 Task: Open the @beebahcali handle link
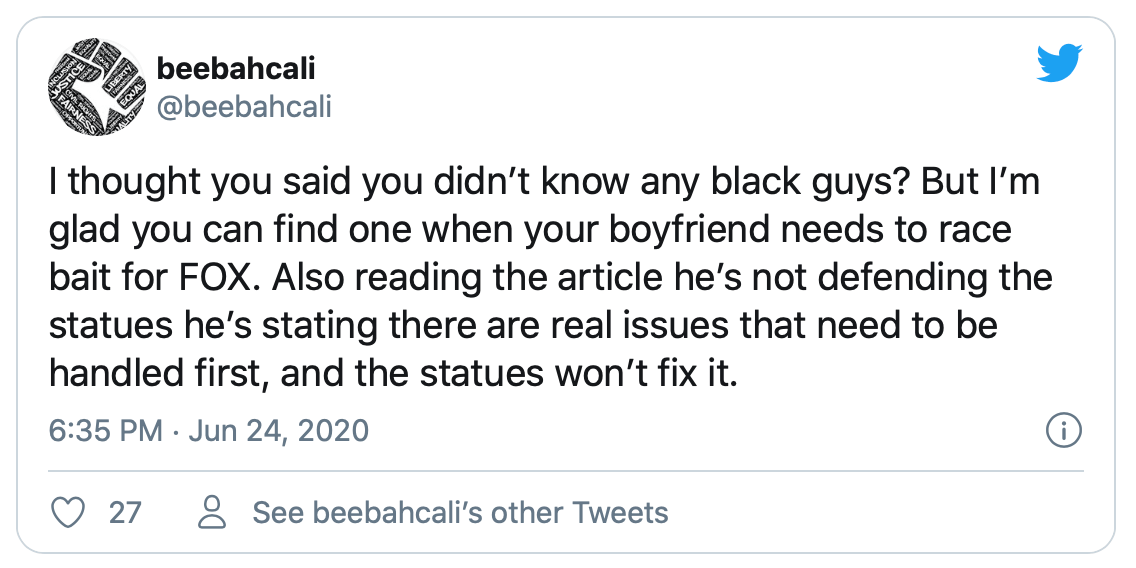point(244,105)
